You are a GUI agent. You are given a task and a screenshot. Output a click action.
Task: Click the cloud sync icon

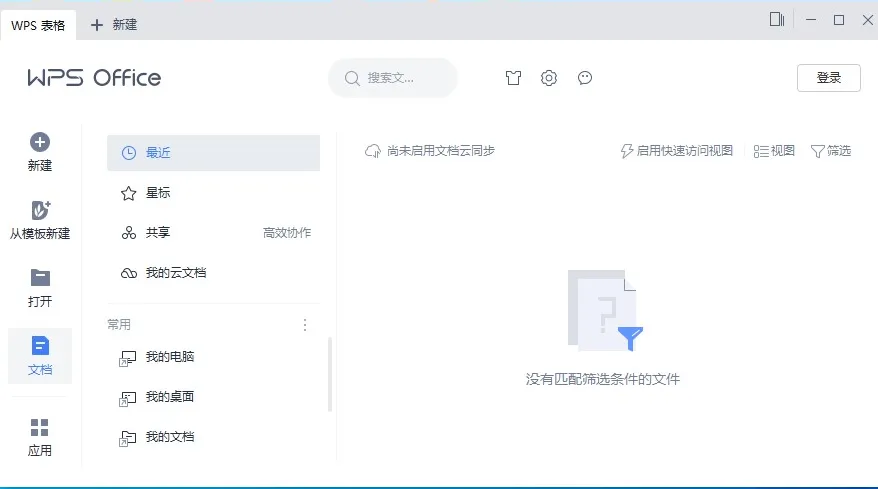click(x=373, y=151)
